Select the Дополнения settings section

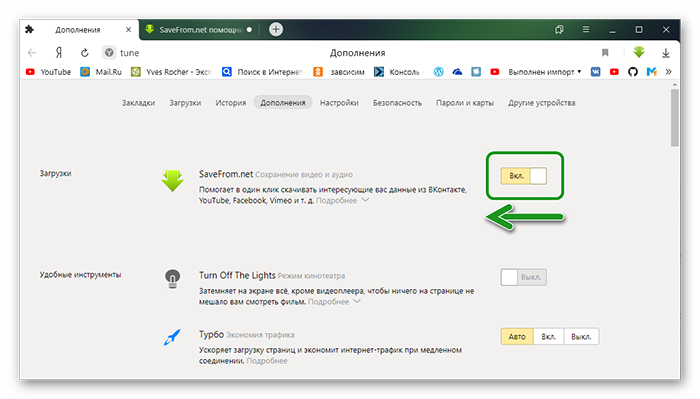[283, 103]
